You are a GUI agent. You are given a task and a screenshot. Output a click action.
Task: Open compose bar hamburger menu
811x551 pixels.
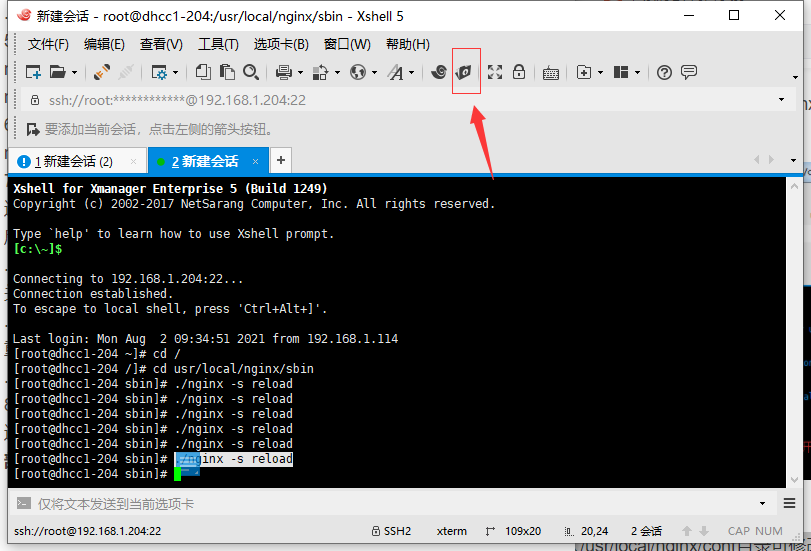coord(789,503)
